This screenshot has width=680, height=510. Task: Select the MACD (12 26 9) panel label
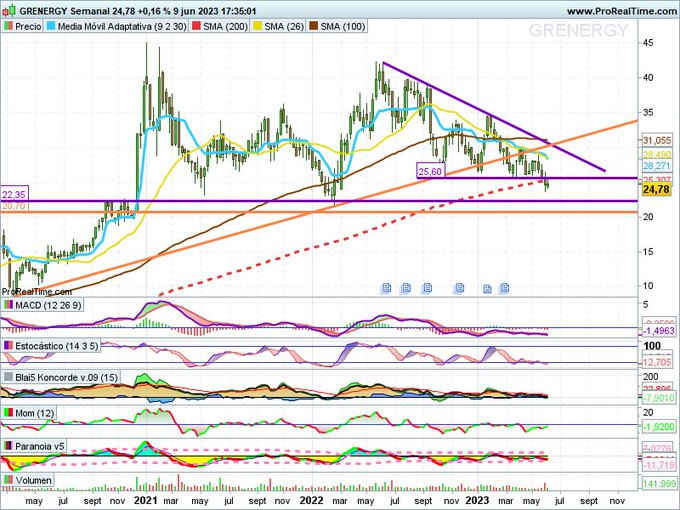point(48,305)
